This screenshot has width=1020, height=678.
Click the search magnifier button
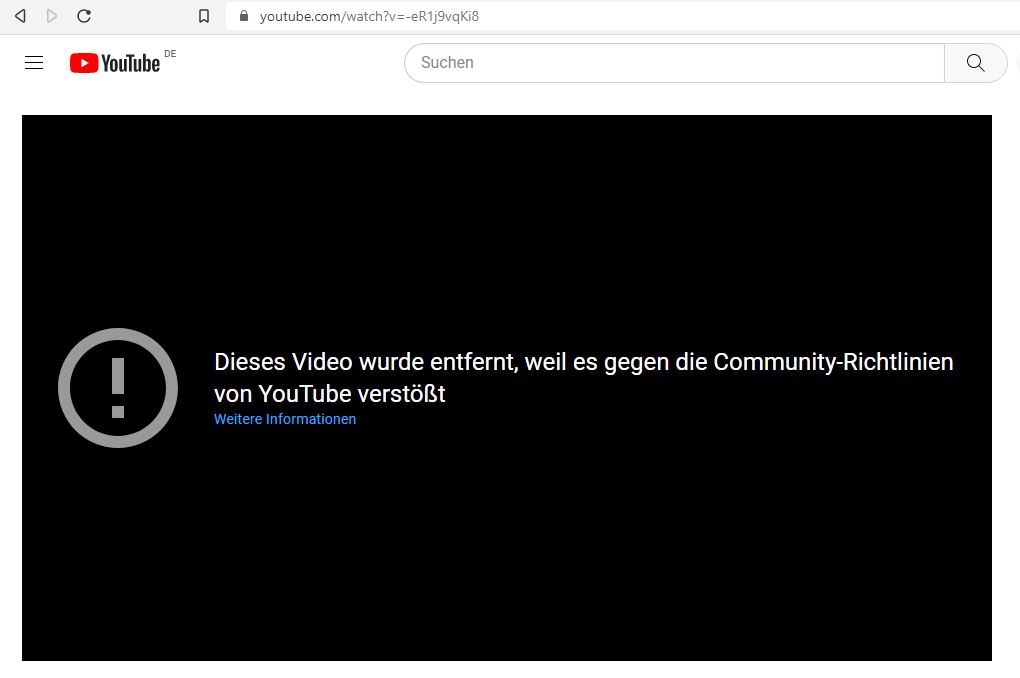pos(975,62)
